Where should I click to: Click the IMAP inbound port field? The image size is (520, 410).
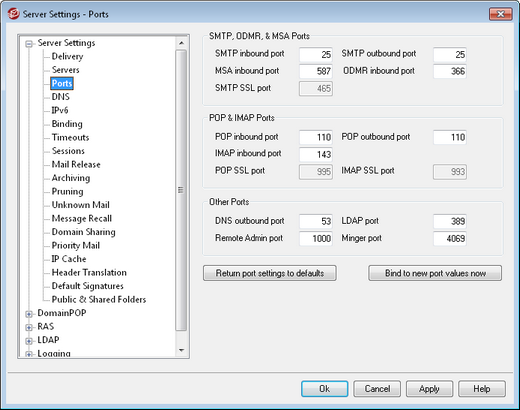point(316,154)
